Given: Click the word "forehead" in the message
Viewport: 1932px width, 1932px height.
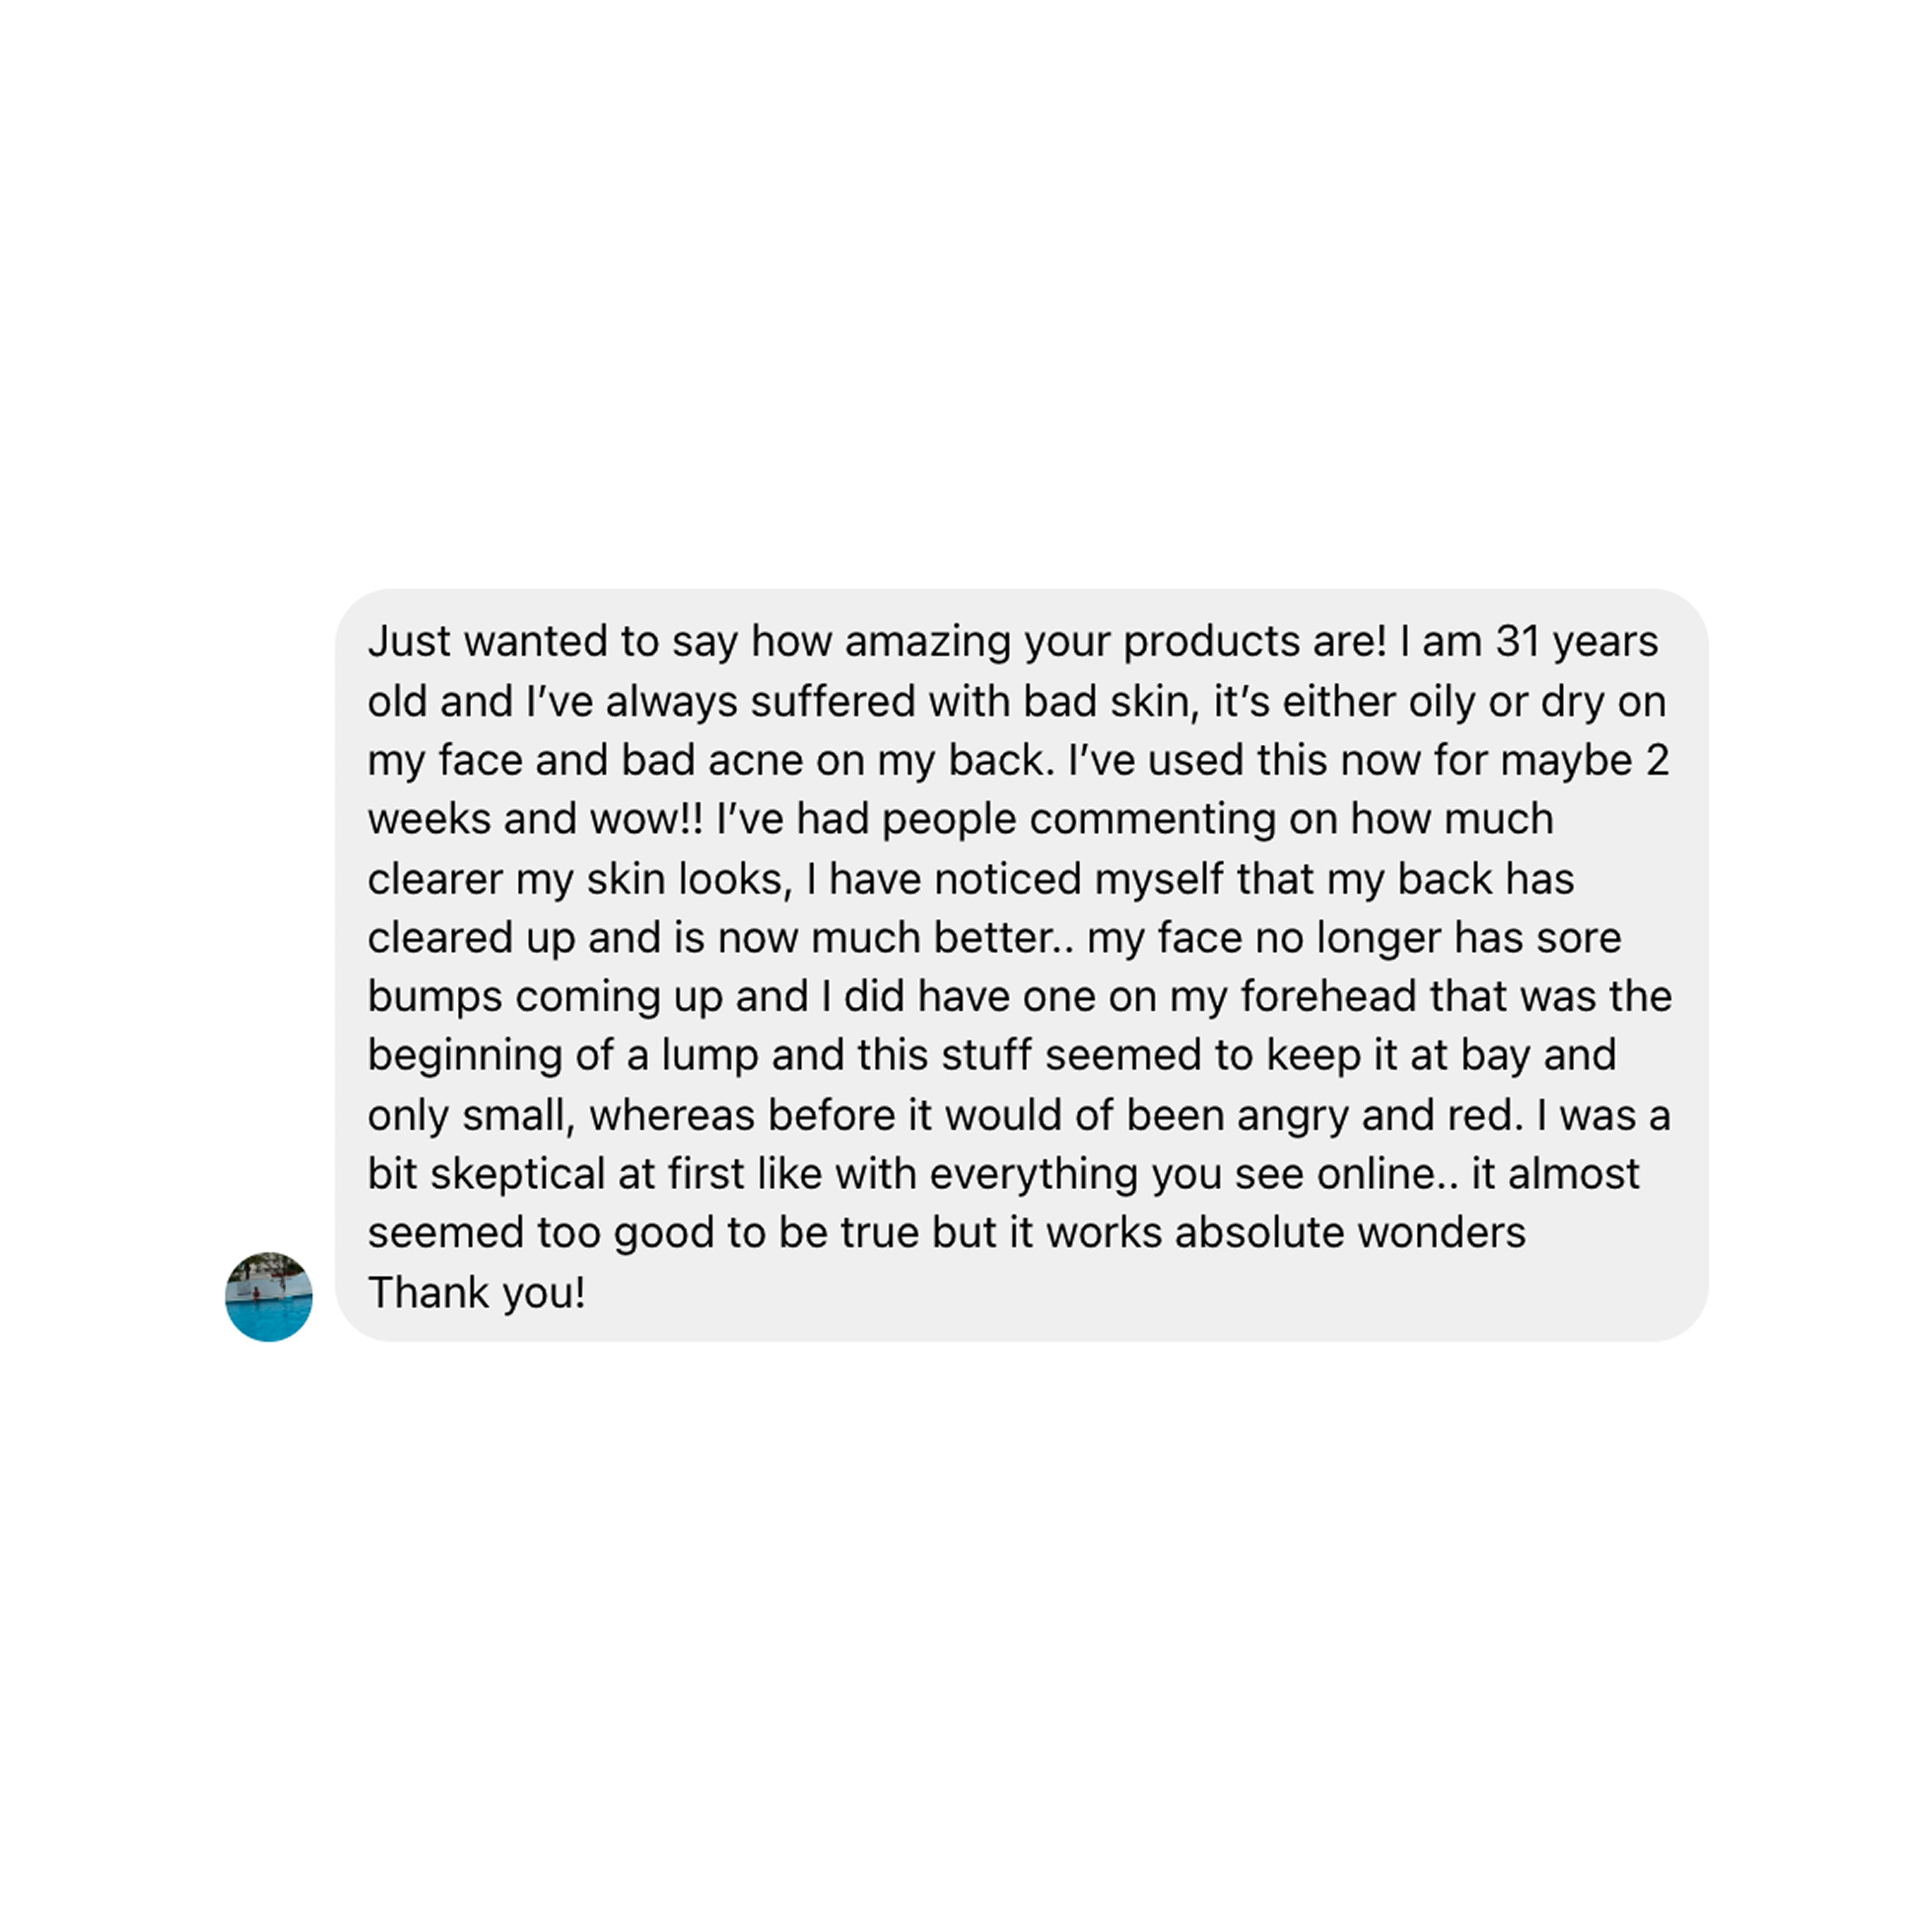Looking at the screenshot, I should 1328,996.
